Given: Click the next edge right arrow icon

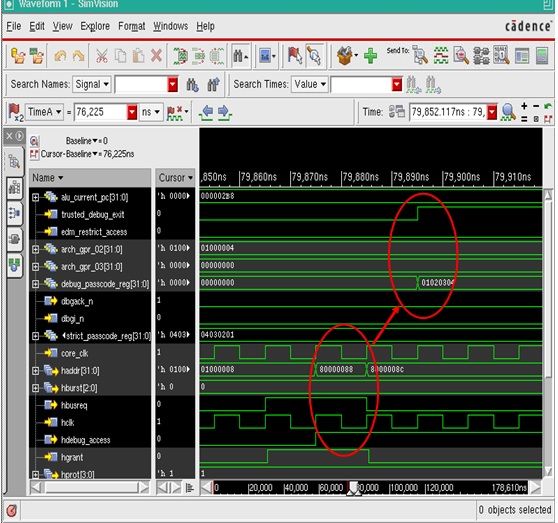Looking at the screenshot, I should click(224, 112).
